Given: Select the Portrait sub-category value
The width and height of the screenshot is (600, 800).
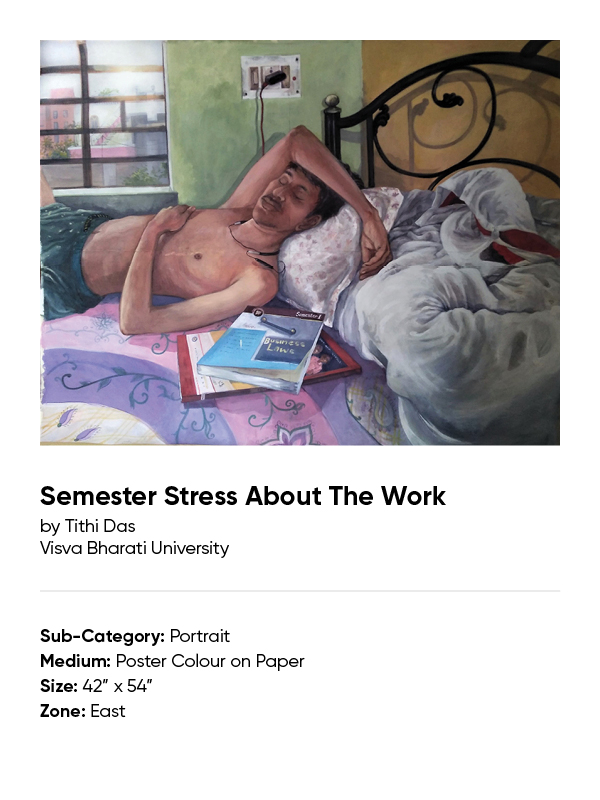Looking at the screenshot, I should click(199, 636).
